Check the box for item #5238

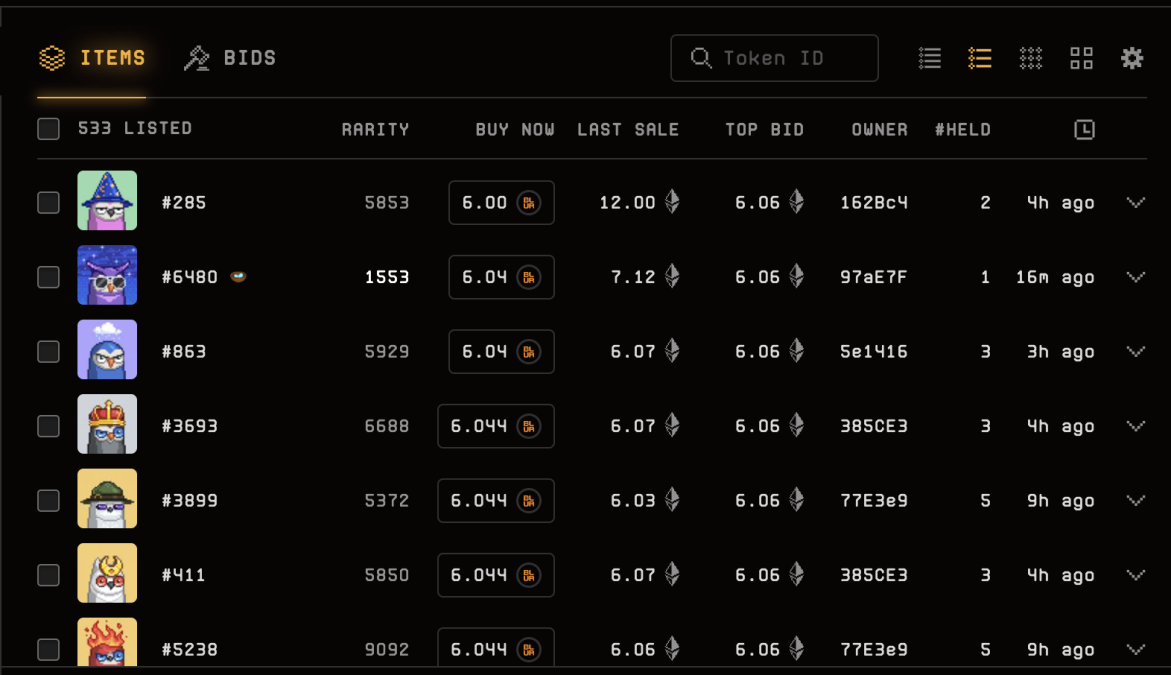[x=49, y=649]
